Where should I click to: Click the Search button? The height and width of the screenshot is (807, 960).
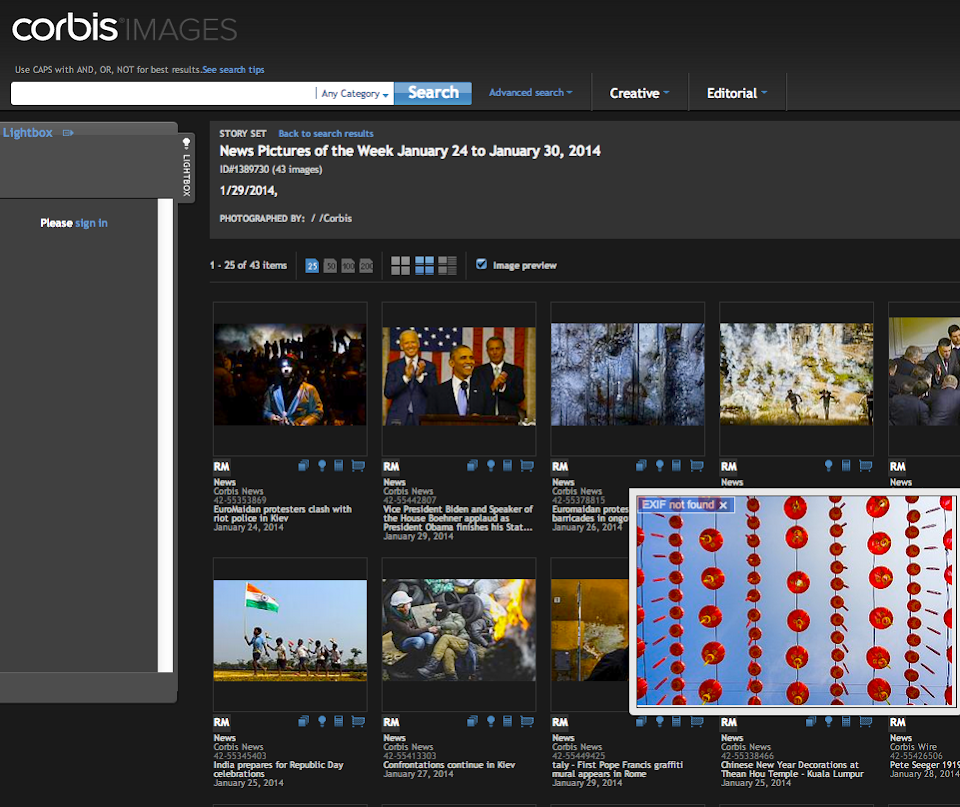[x=433, y=93]
